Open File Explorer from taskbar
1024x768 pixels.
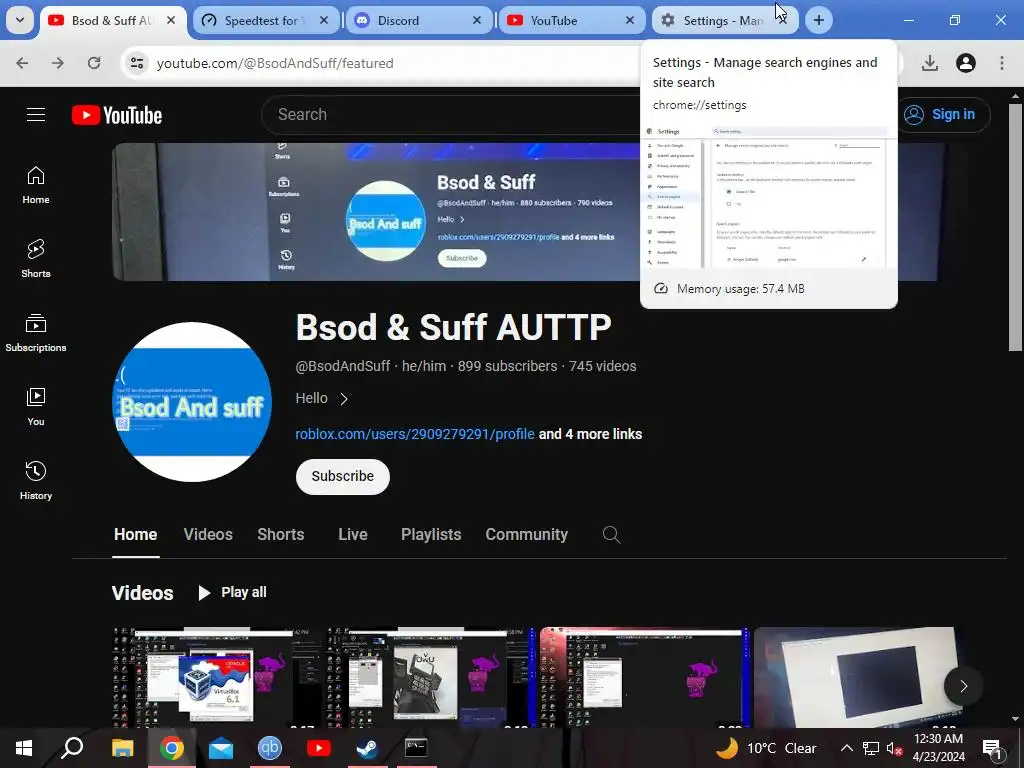122,748
